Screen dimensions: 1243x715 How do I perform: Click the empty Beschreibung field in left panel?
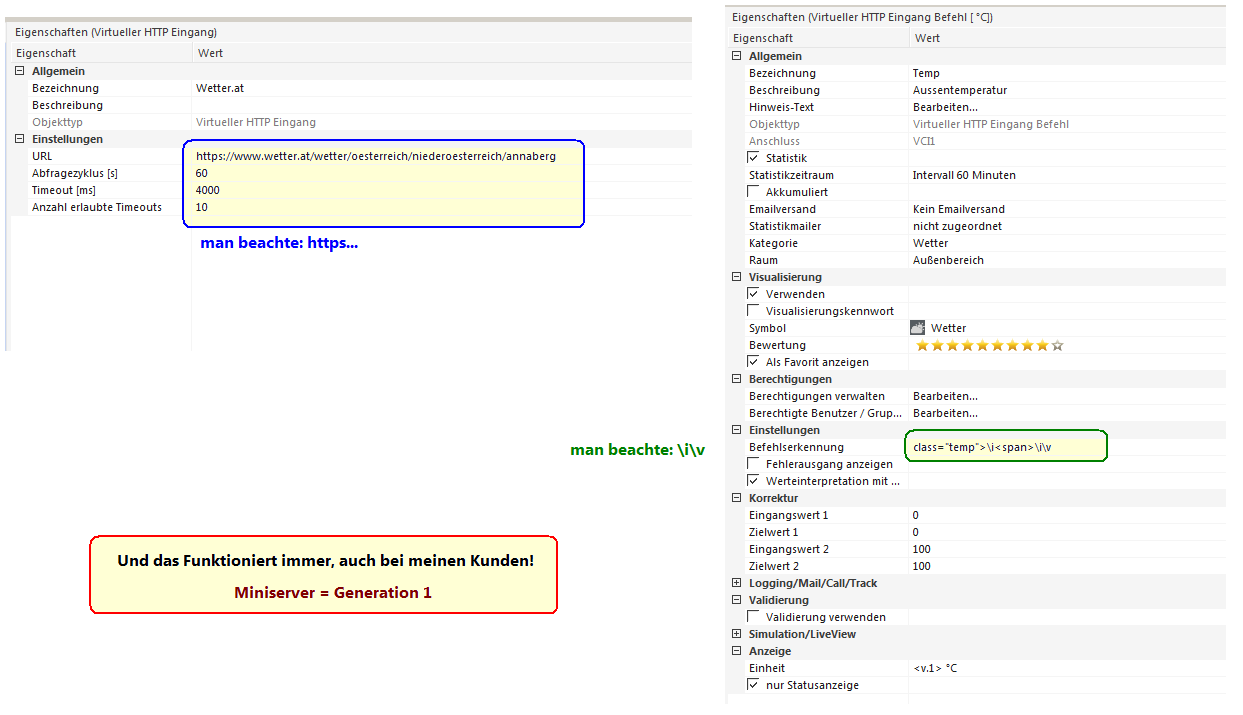[441, 105]
